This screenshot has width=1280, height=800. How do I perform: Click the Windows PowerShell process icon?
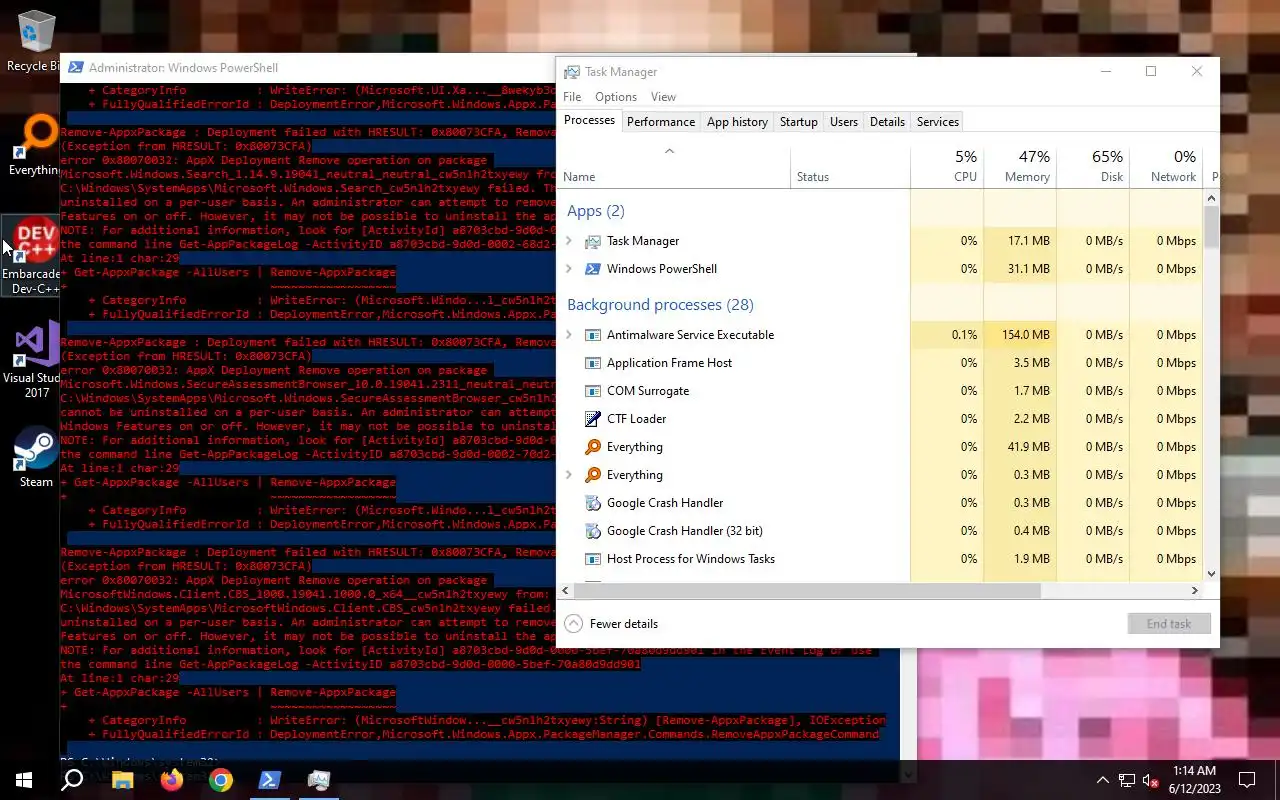pyautogui.click(x=592, y=269)
